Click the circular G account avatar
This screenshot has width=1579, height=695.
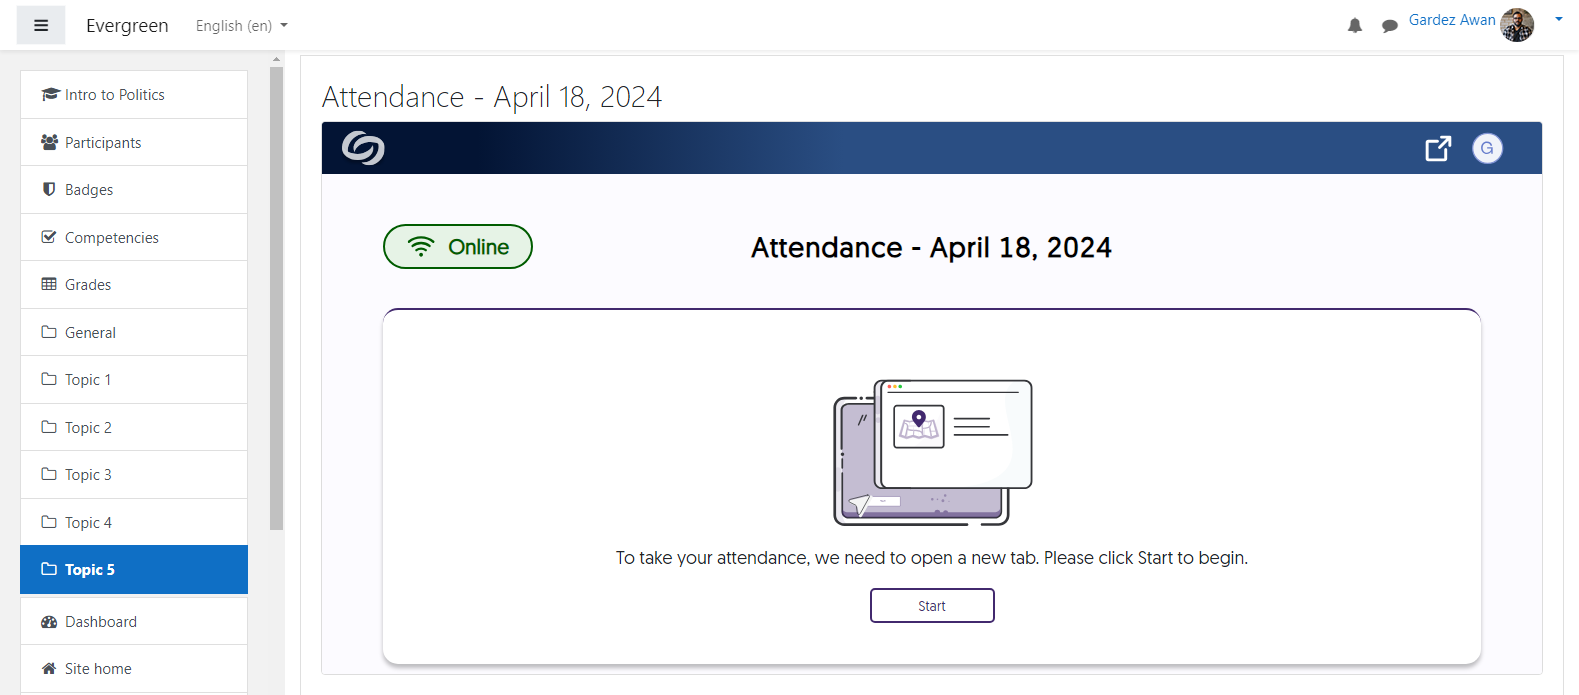(x=1487, y=148)
